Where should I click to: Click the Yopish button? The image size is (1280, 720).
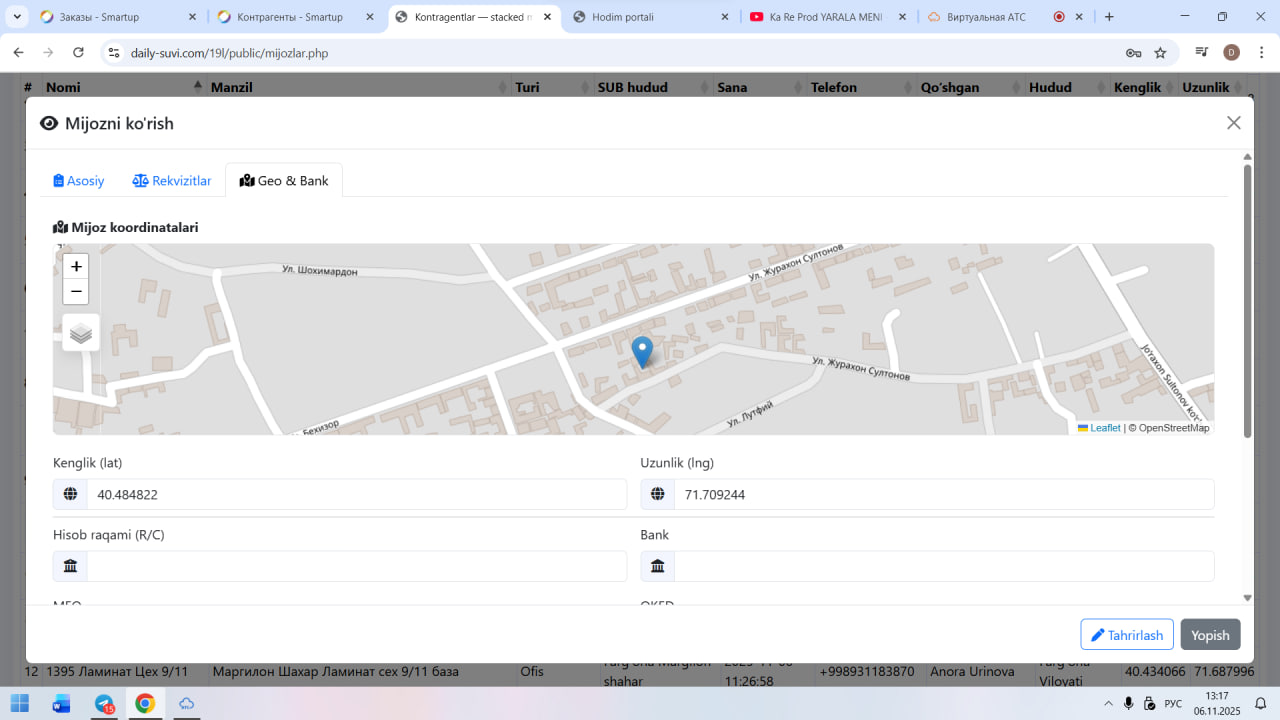click(x=1210, y=635)
